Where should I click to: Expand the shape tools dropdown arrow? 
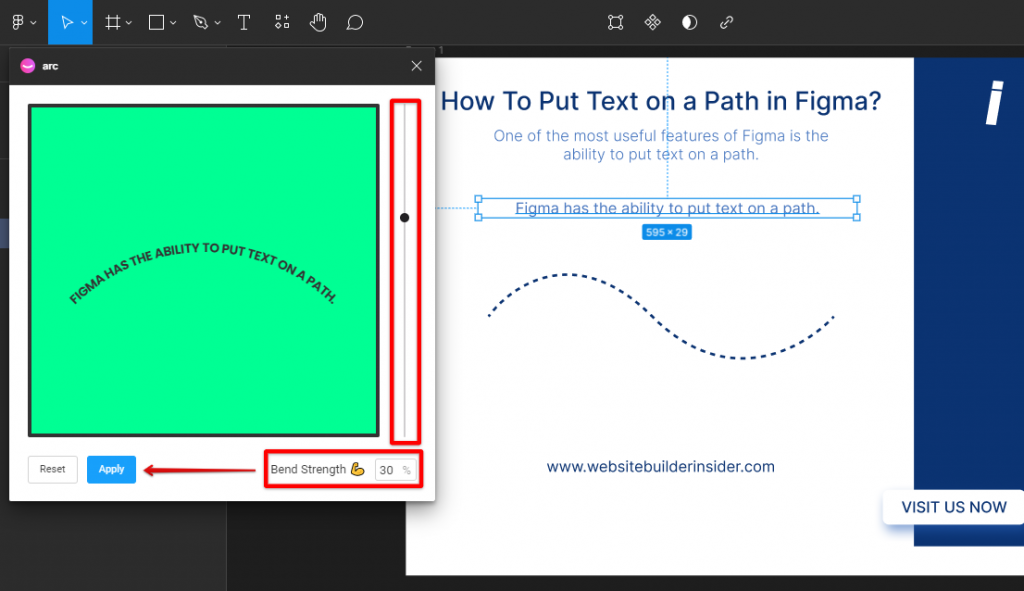click(174, 23)
